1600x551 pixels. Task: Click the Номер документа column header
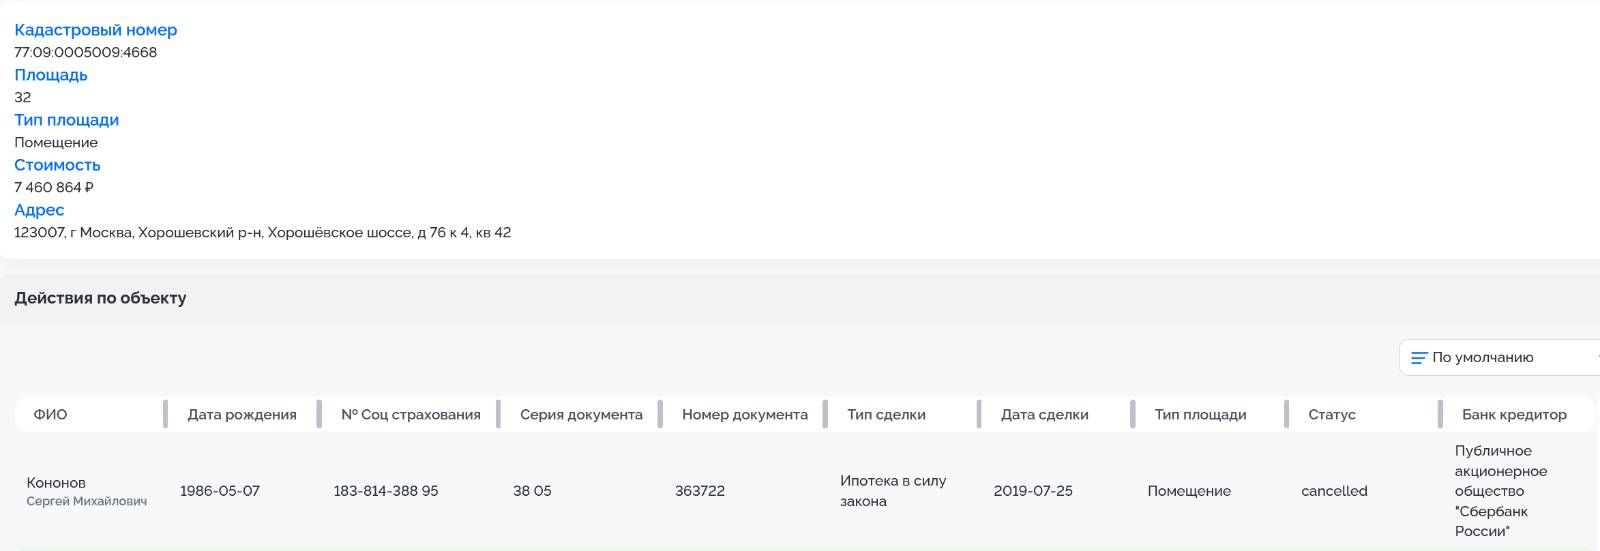744,415
